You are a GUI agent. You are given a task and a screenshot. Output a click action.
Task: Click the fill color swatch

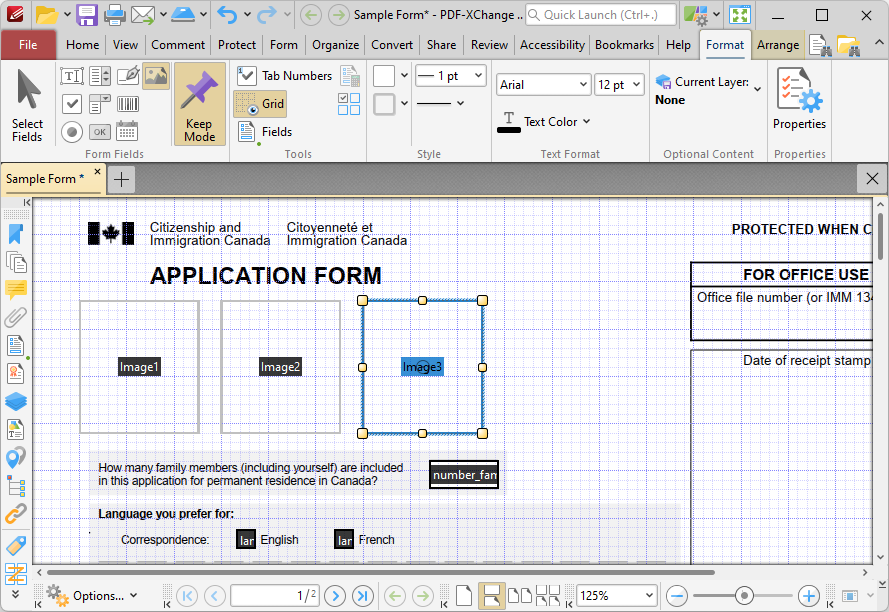click(384, 75)
